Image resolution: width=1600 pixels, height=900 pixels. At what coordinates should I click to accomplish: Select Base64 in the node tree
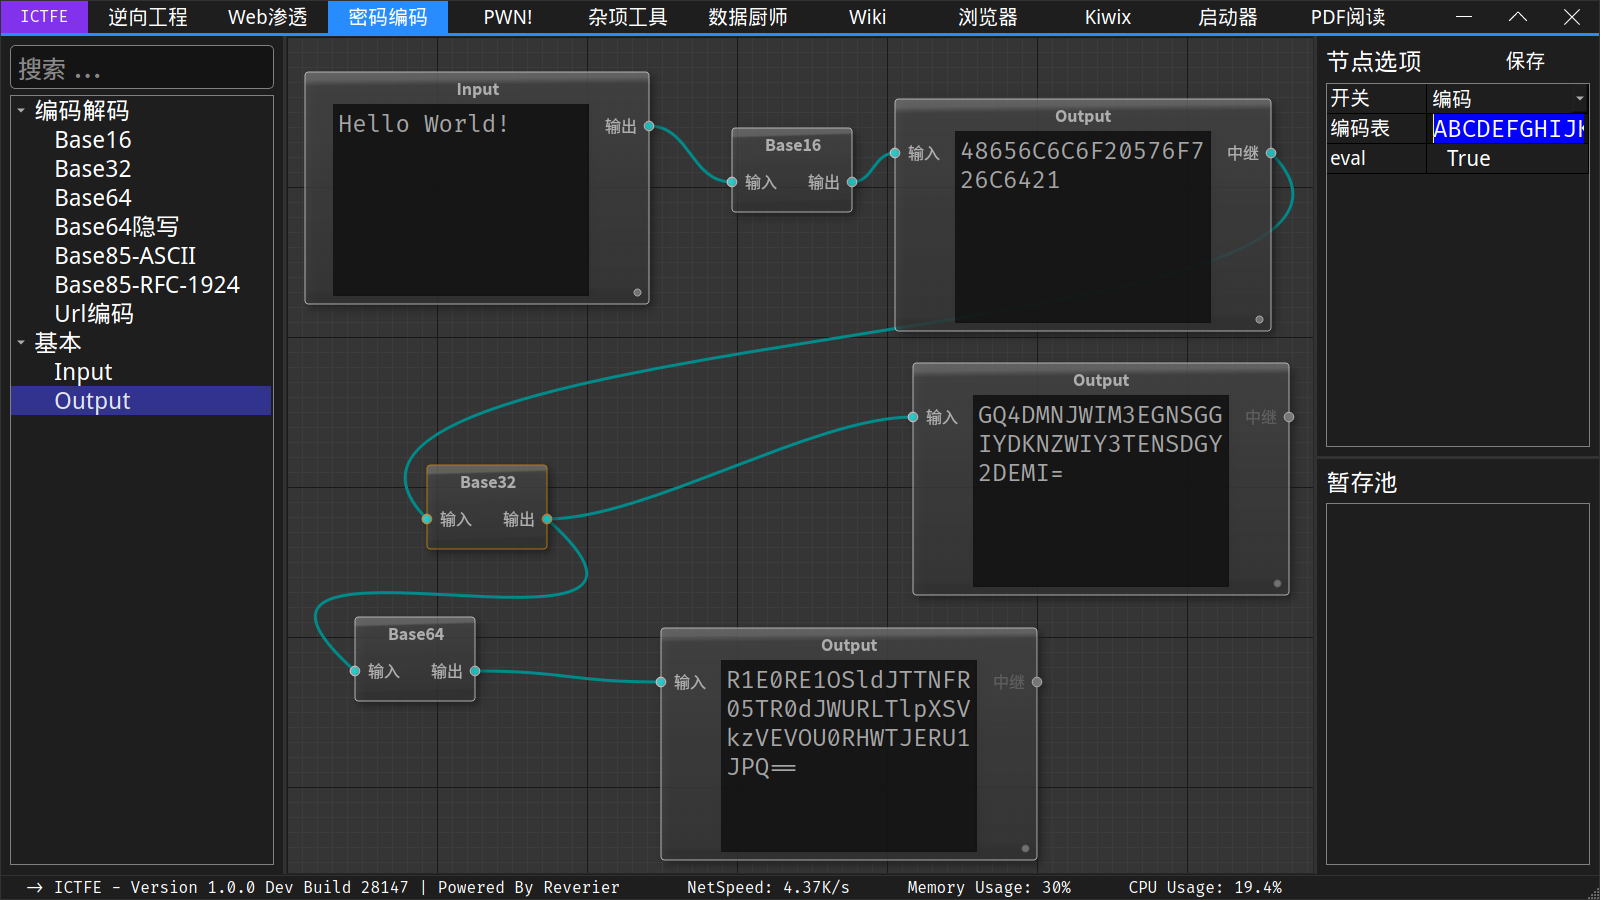tap(93, 198)
